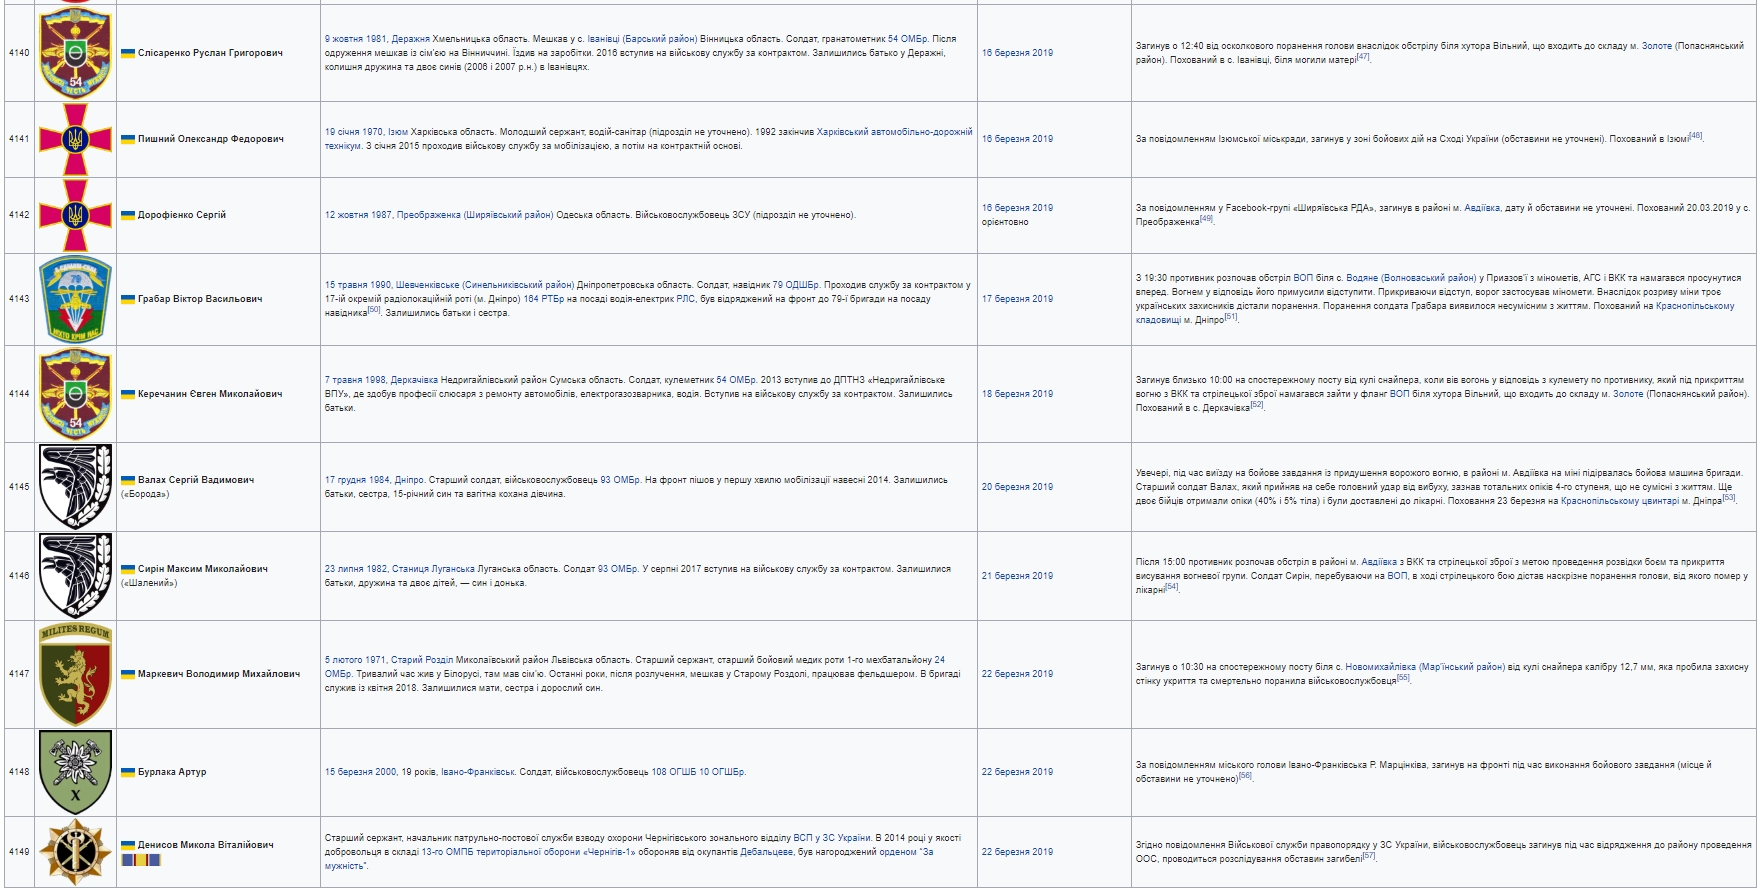Open the 93rd brigade emblem beside Валах Сергій
1761x892 pixels.
pyautogui.click(x=75, y=487)
